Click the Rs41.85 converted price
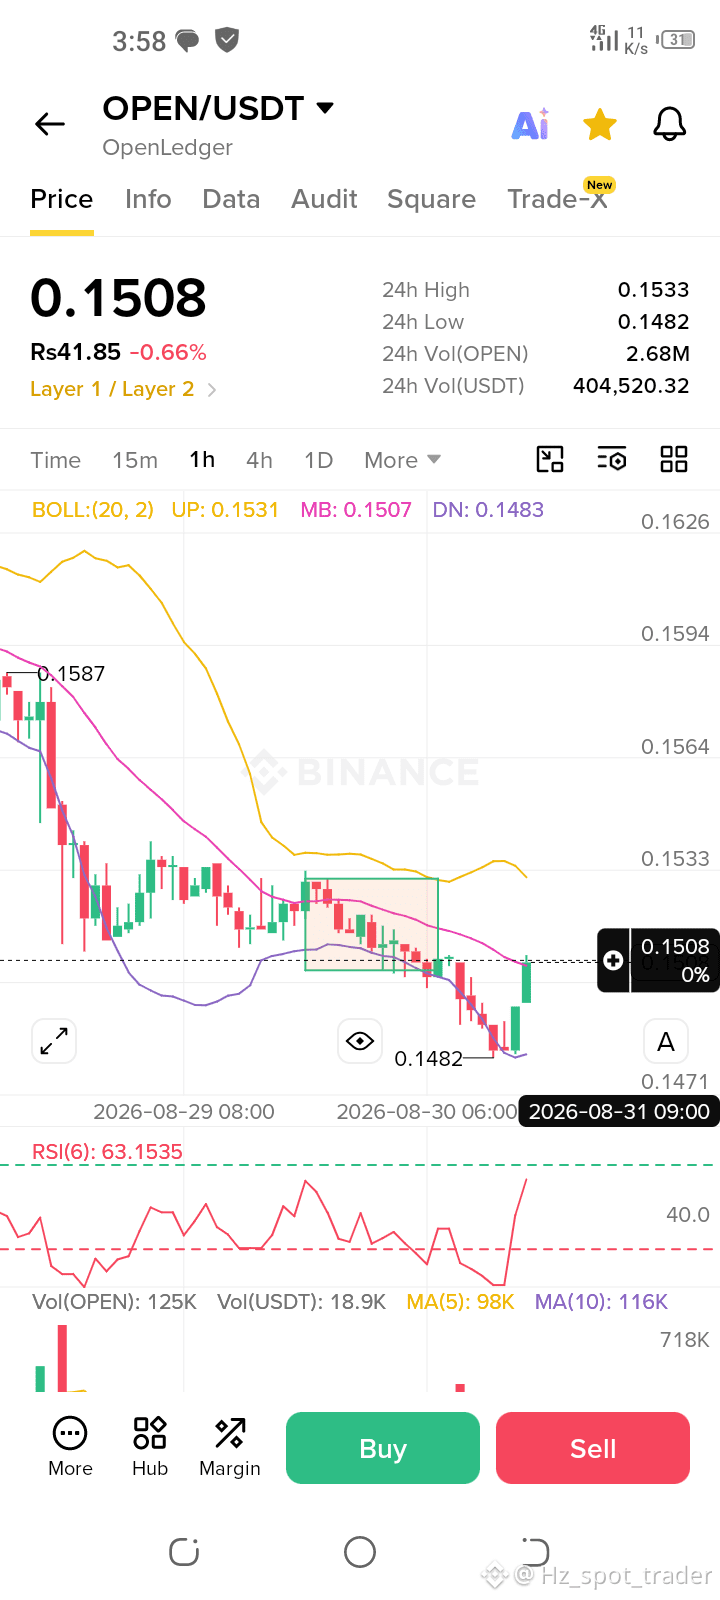The width and height of the screenshot is (720, 1600). coord(75,352)
